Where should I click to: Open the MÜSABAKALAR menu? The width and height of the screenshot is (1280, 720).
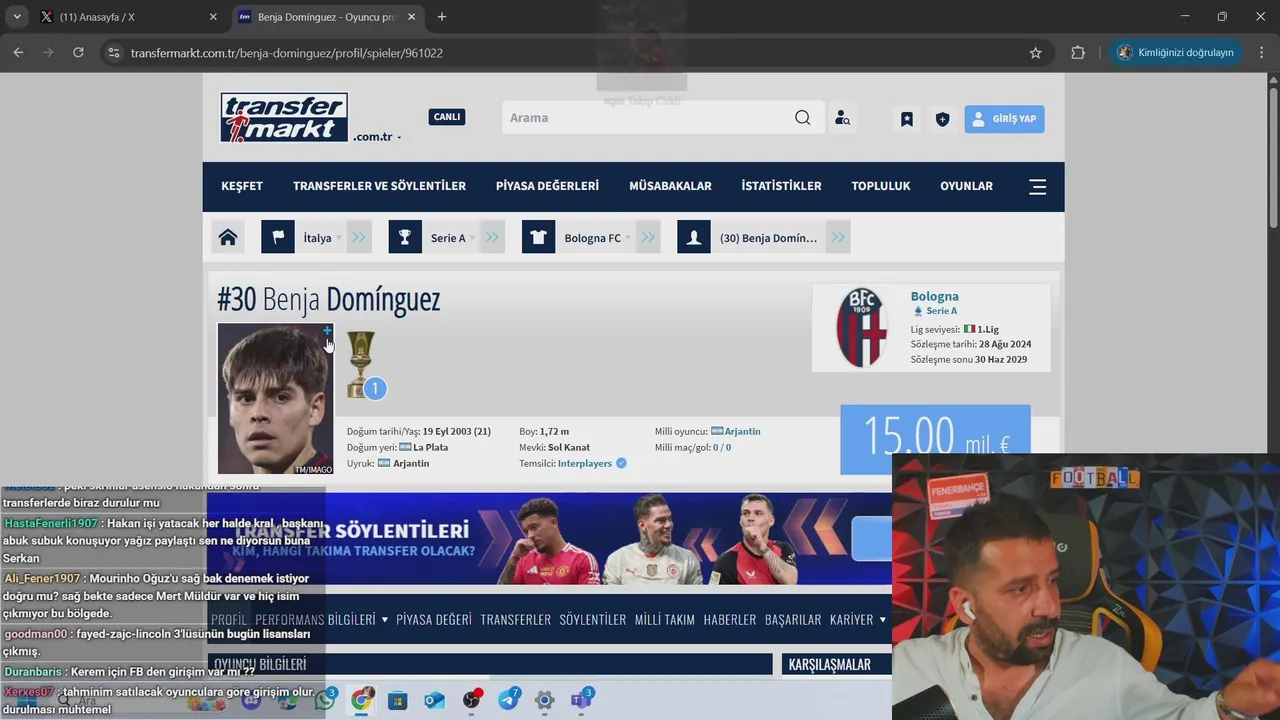click(x=670, y=186)
